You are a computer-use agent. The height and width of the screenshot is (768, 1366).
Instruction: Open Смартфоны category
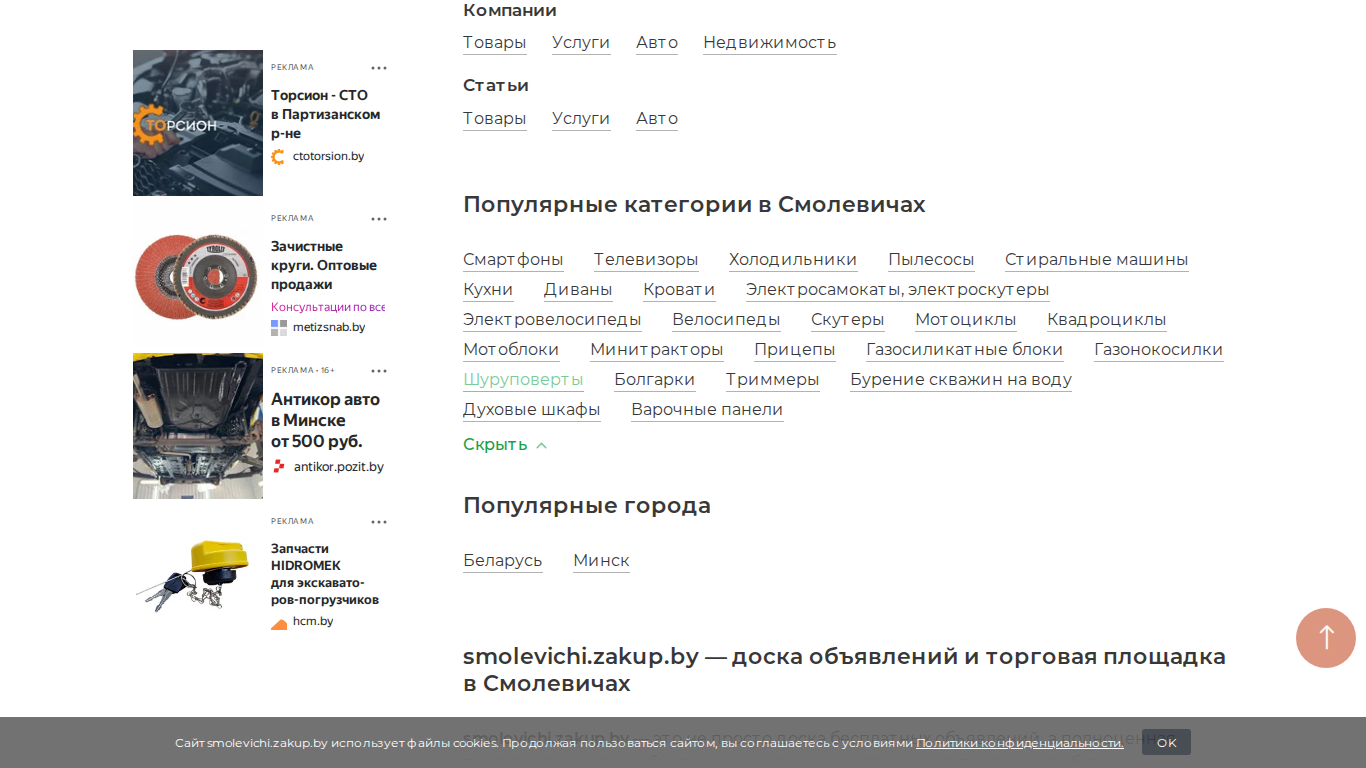pos(513,260)
